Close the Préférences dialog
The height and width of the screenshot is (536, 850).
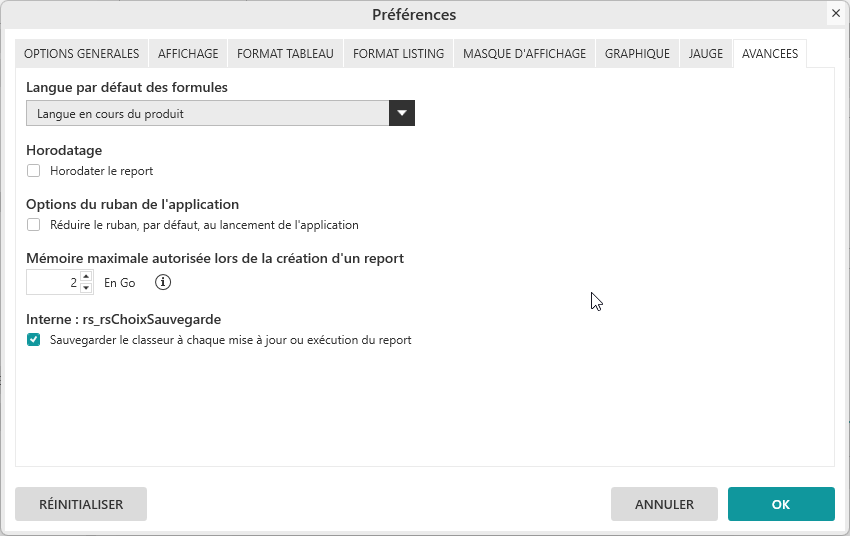(835, 13)
